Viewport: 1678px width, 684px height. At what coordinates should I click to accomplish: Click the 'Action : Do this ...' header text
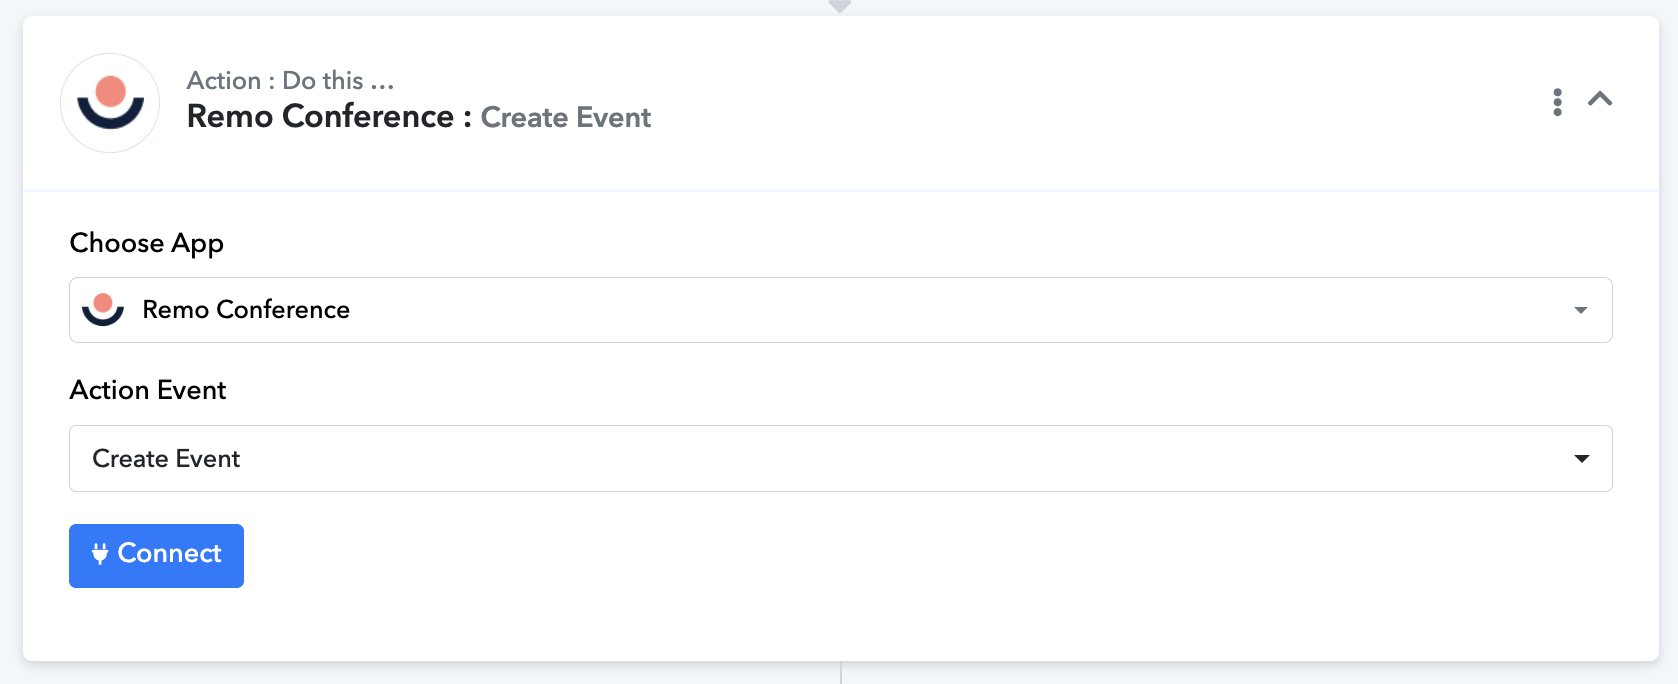(290, 80)
